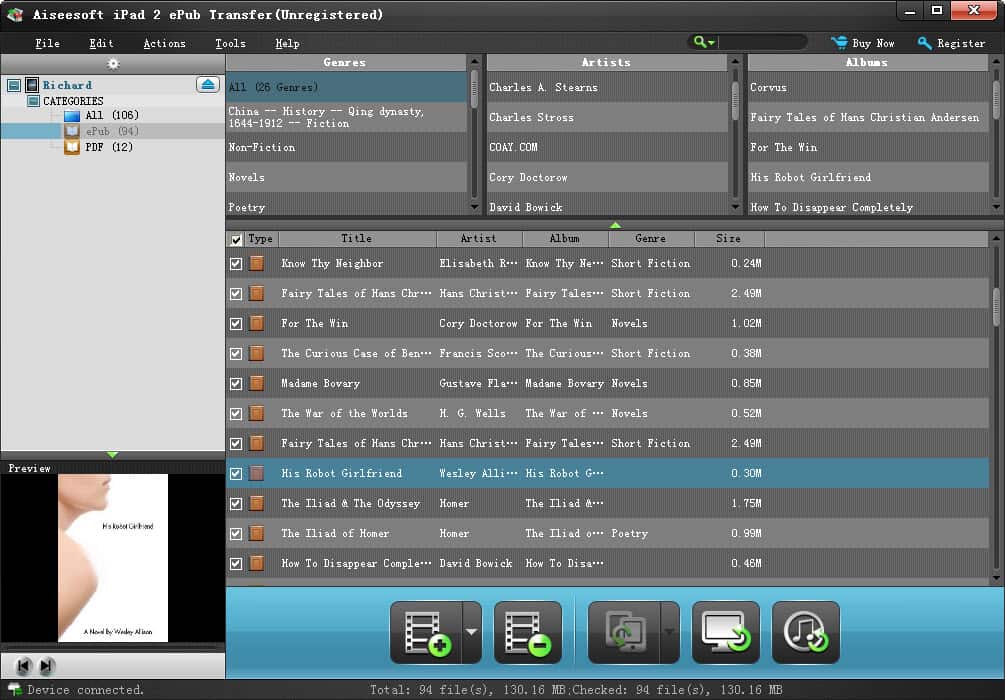1005x700 pixels.
Task: Click the Artists list scroll up arrow
Action: tap(735, 62)
